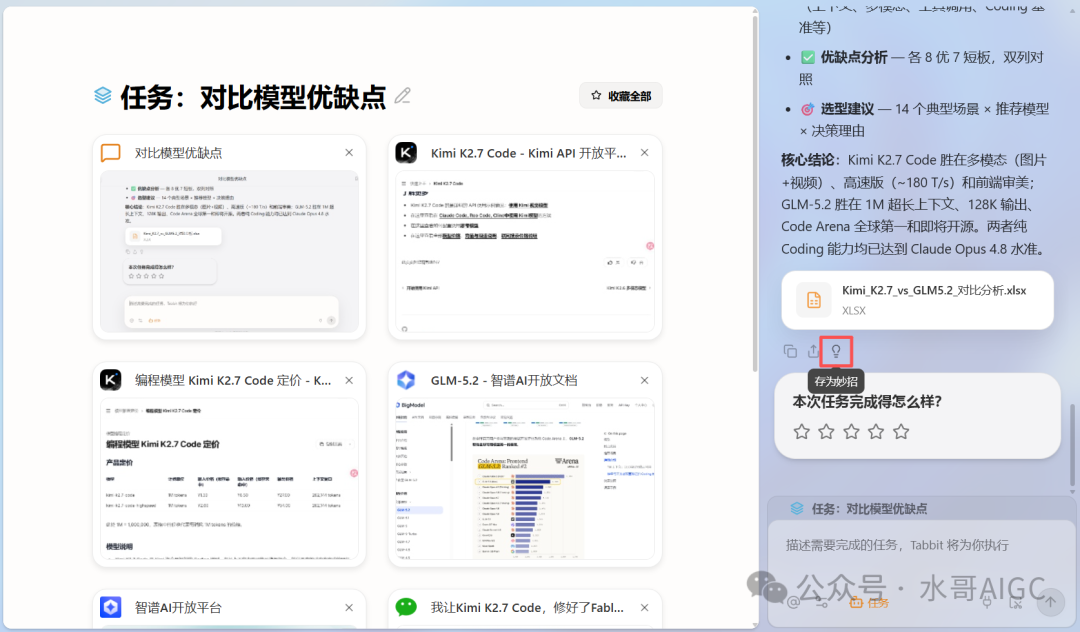Click the pencil icon to rename the task title

(403, 96)
